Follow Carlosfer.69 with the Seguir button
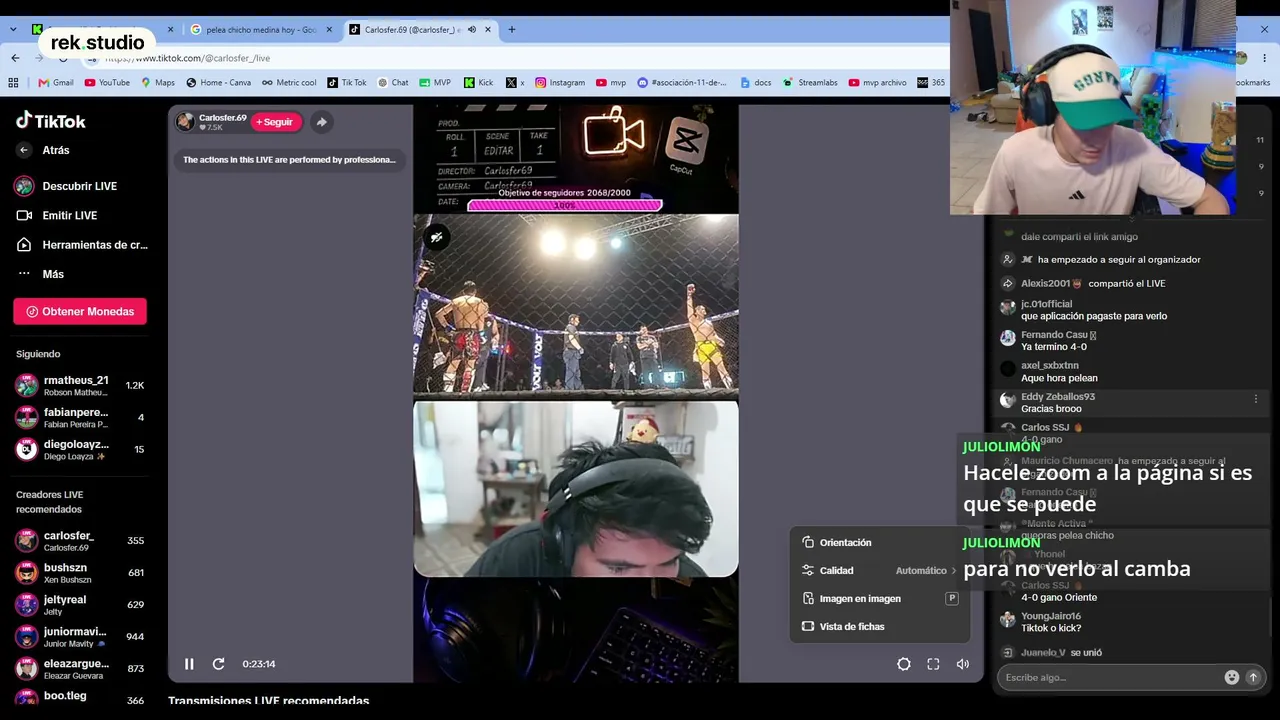Image resolution: width=1280 pixels, height=720 pixels. click(276, 122)
